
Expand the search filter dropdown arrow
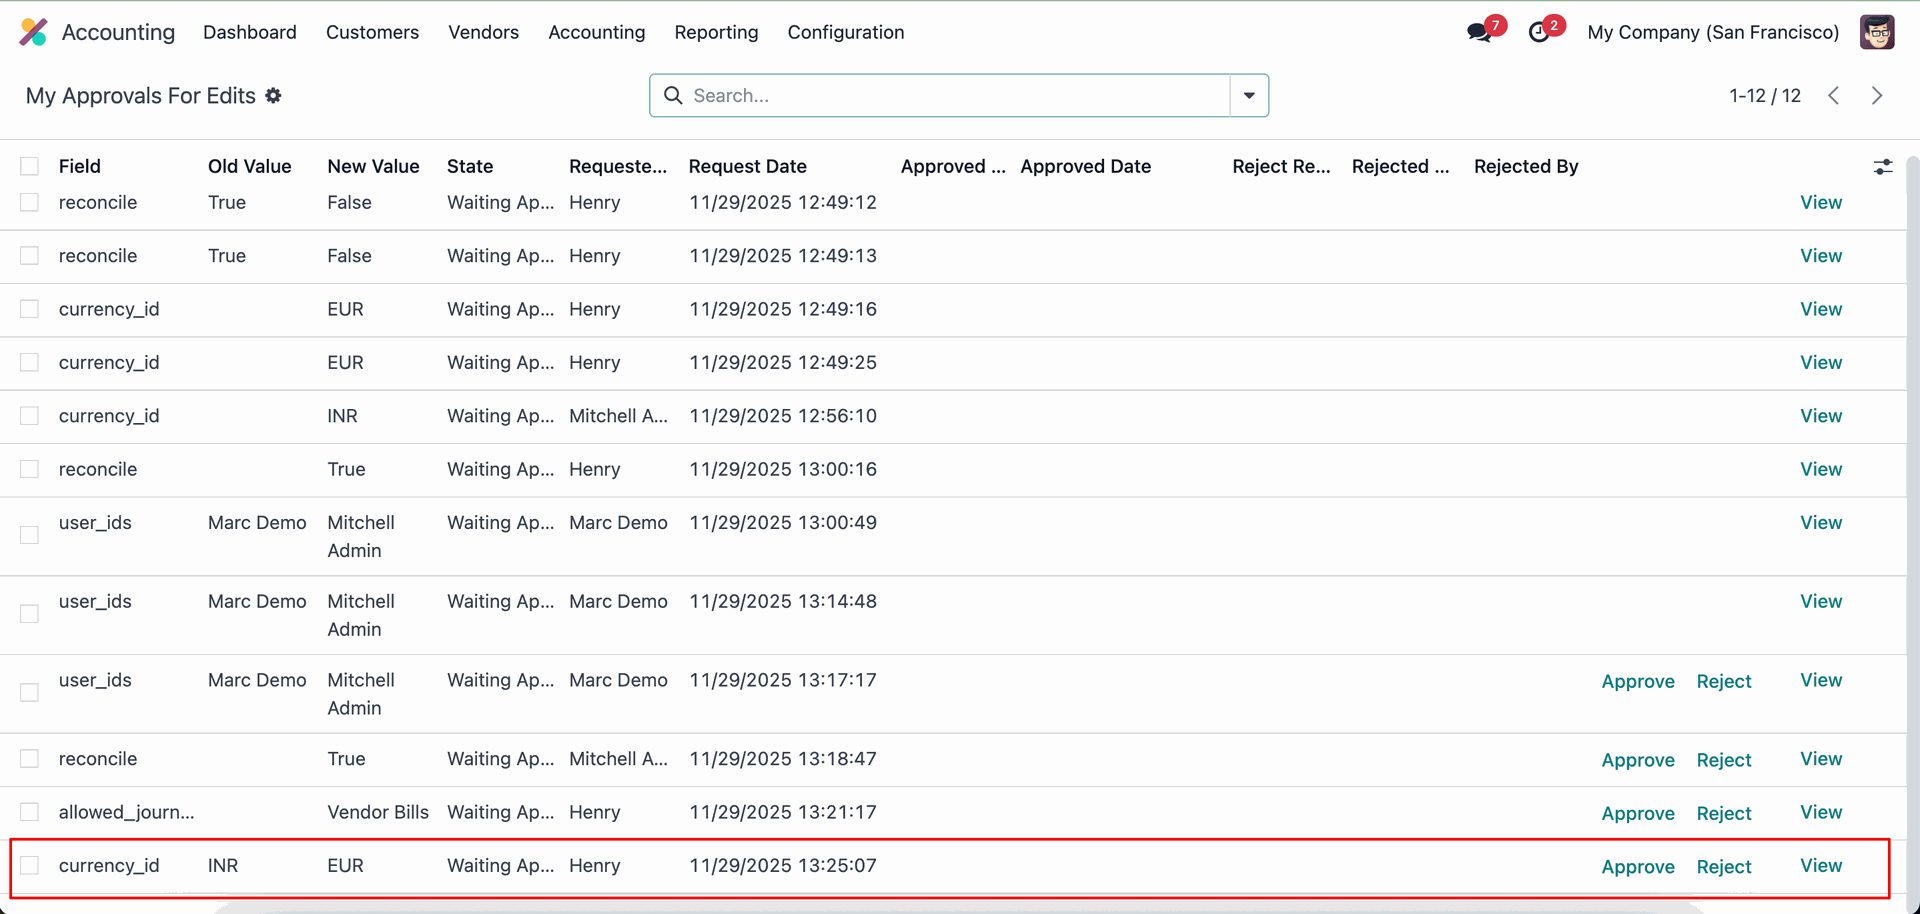tap(1249, 95)
